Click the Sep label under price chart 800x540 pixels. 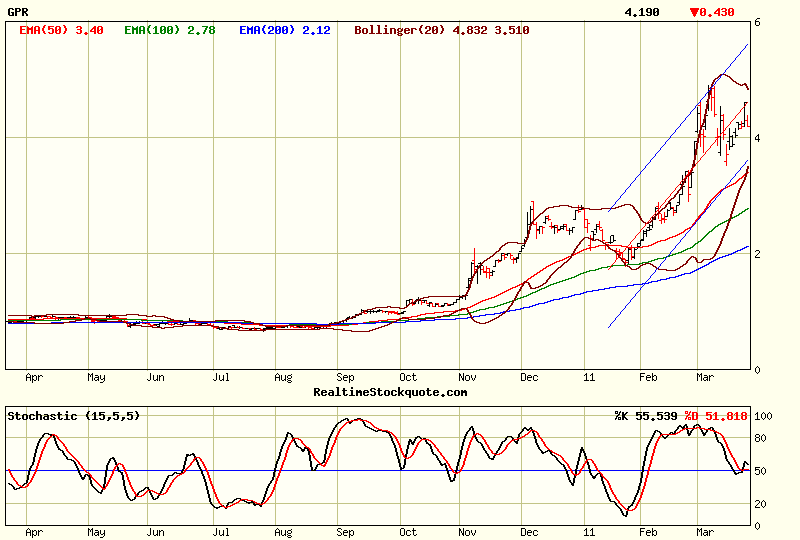click(345, 377)
